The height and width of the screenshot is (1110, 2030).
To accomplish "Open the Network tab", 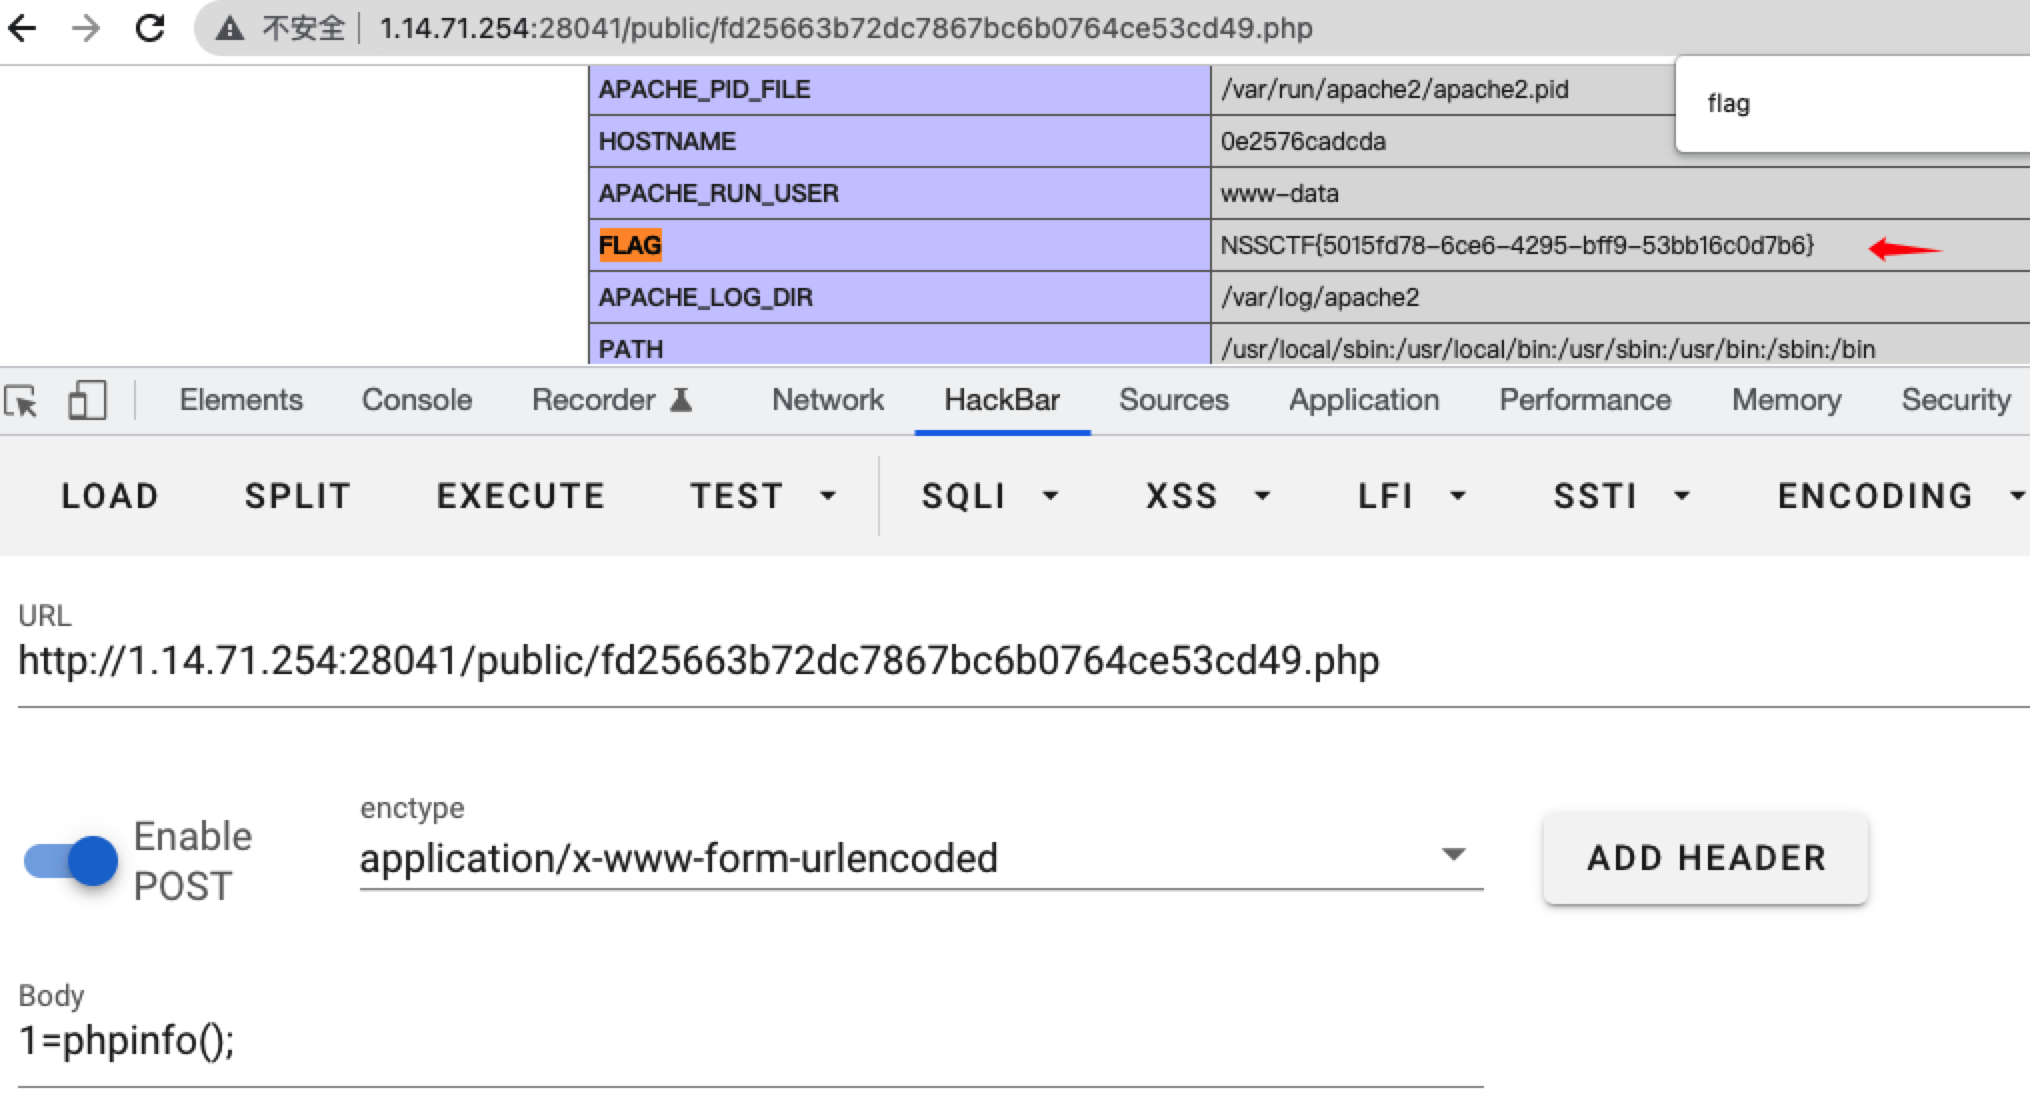I will click(x=828, y=400).
